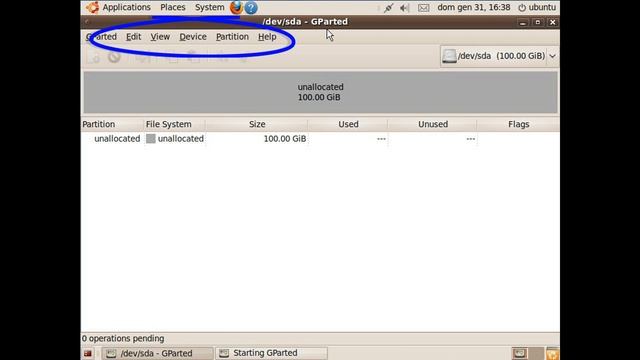Screen dimensions: 640x360
Task: Minimize the GParted window
Action: tap(523, 22)
